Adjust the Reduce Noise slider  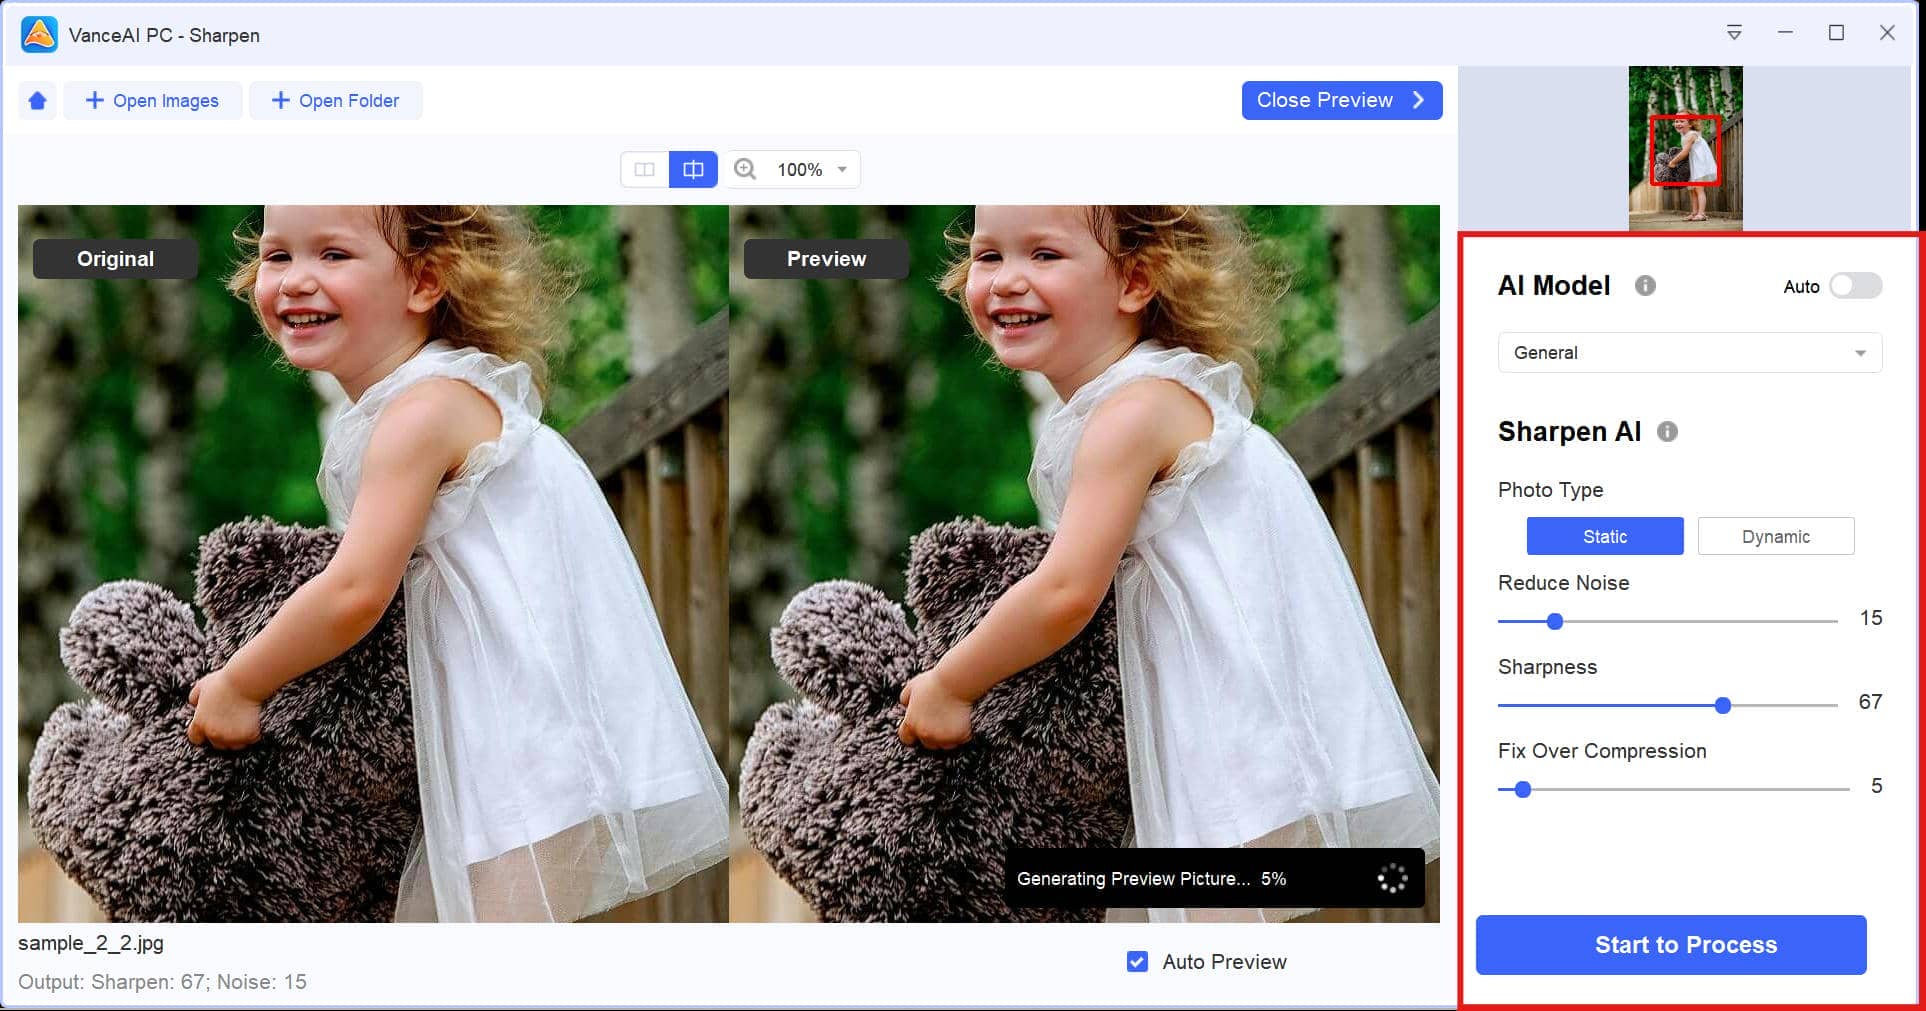1555,622
